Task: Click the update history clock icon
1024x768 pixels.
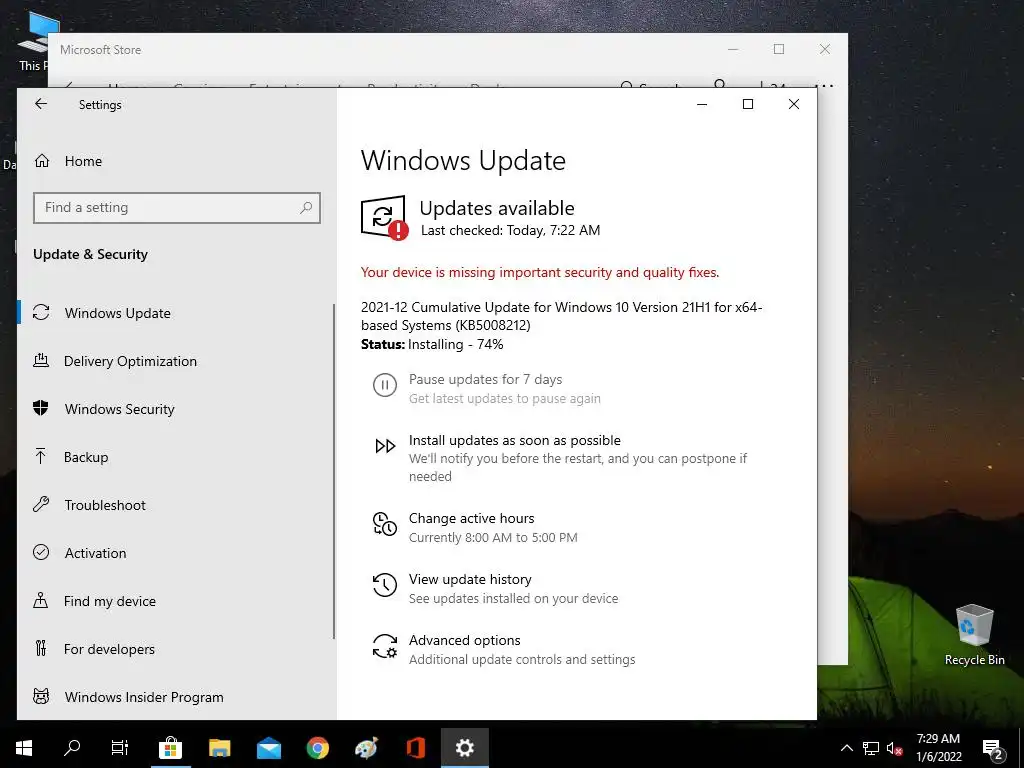Action: tap(385, 584)
